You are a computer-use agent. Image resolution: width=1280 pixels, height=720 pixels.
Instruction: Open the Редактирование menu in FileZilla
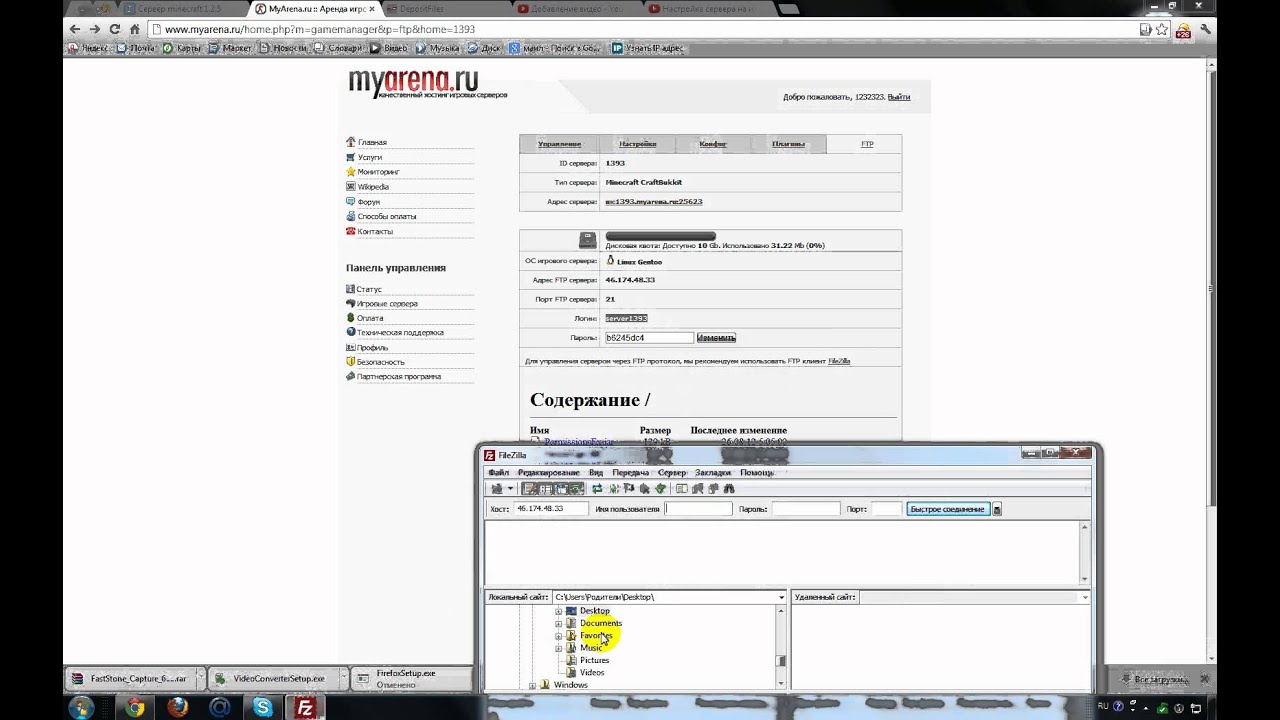(x=549, y=472)
